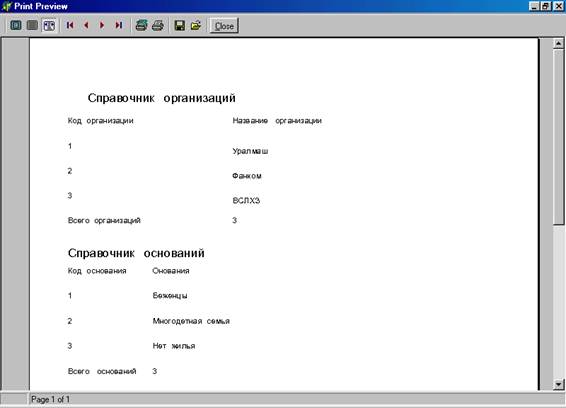This screenshot has height=408, width=566.
Task: Click the Close button in the toolbar
Action: [224, 26]
